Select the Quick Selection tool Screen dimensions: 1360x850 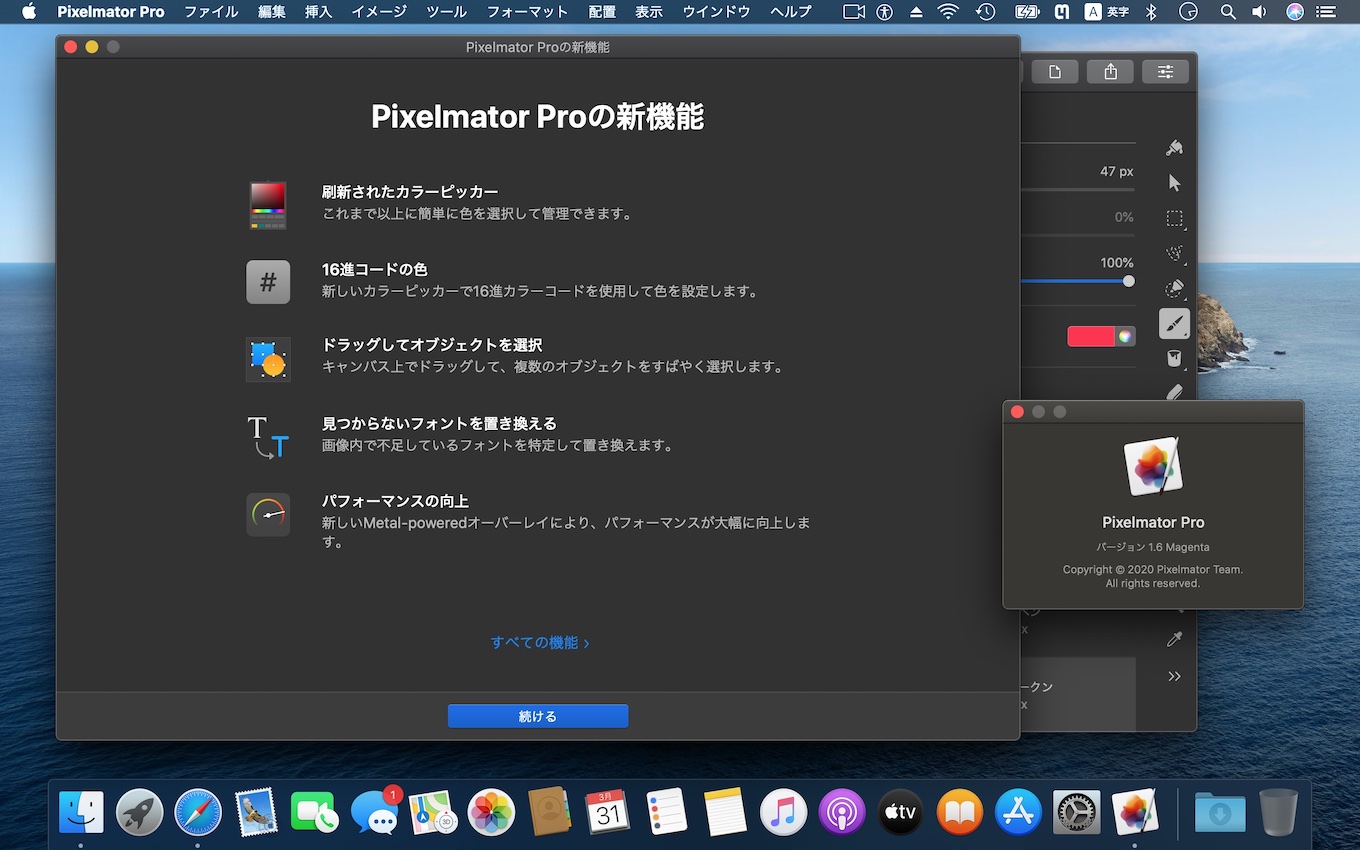[x=1175, y=289]
